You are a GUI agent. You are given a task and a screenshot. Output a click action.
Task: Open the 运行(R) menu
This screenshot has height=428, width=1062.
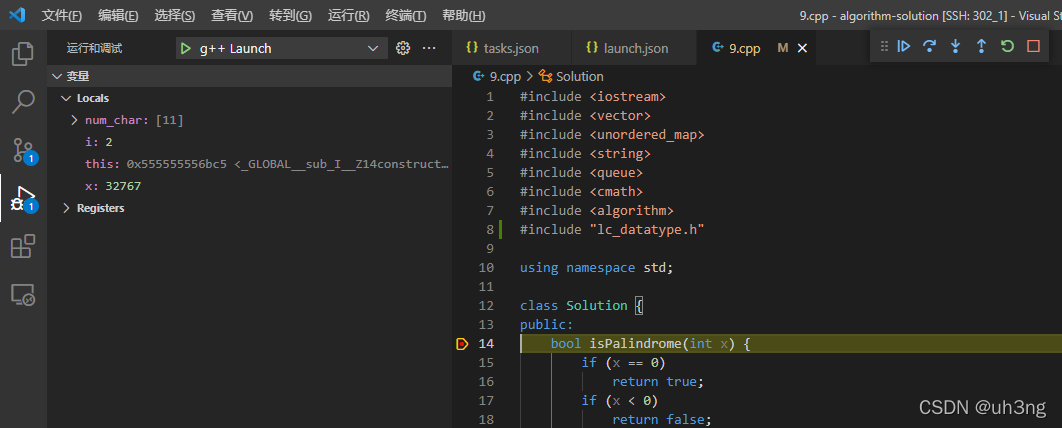[x=349, y=16]
